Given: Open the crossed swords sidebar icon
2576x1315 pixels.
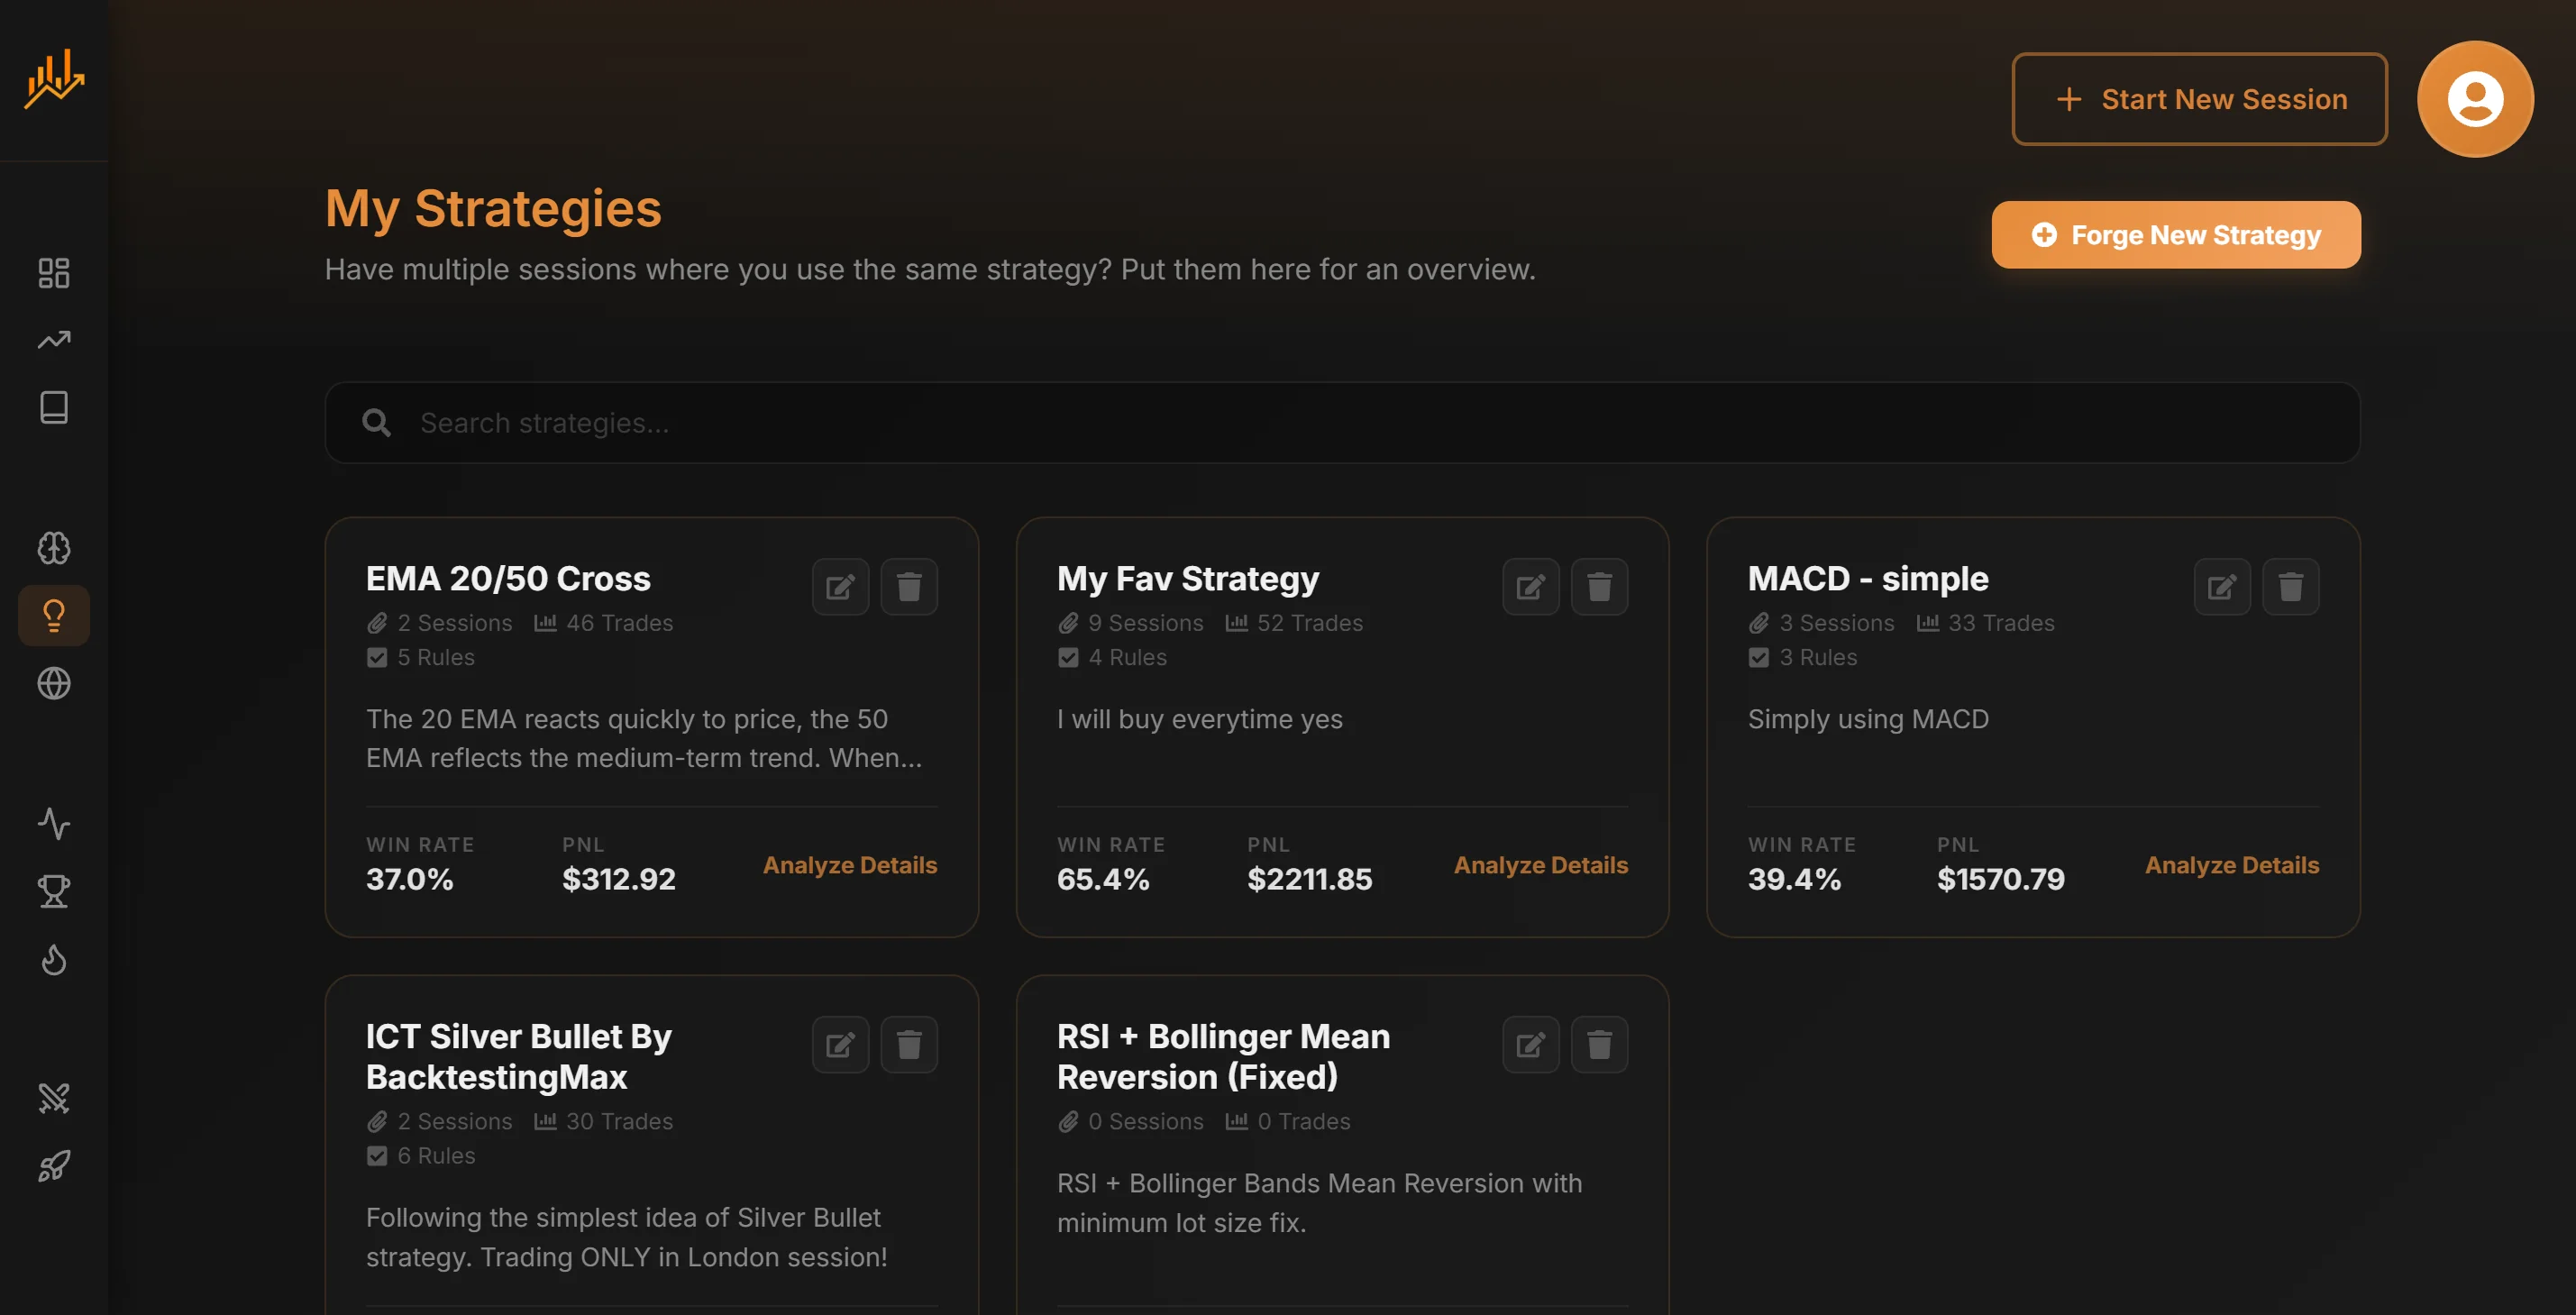Looking at the screenshot, I should [54, 1098].
